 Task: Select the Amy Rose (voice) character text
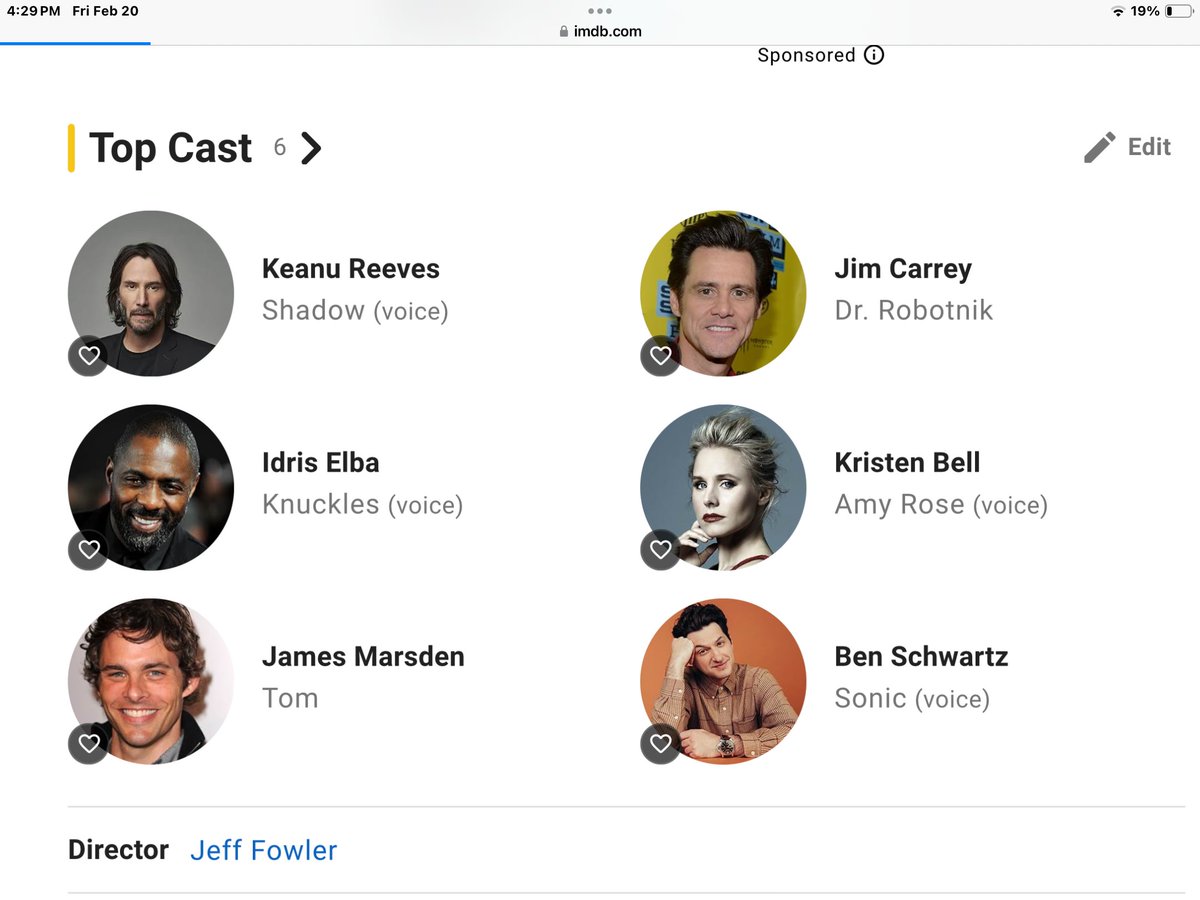(x=941, y=505)
